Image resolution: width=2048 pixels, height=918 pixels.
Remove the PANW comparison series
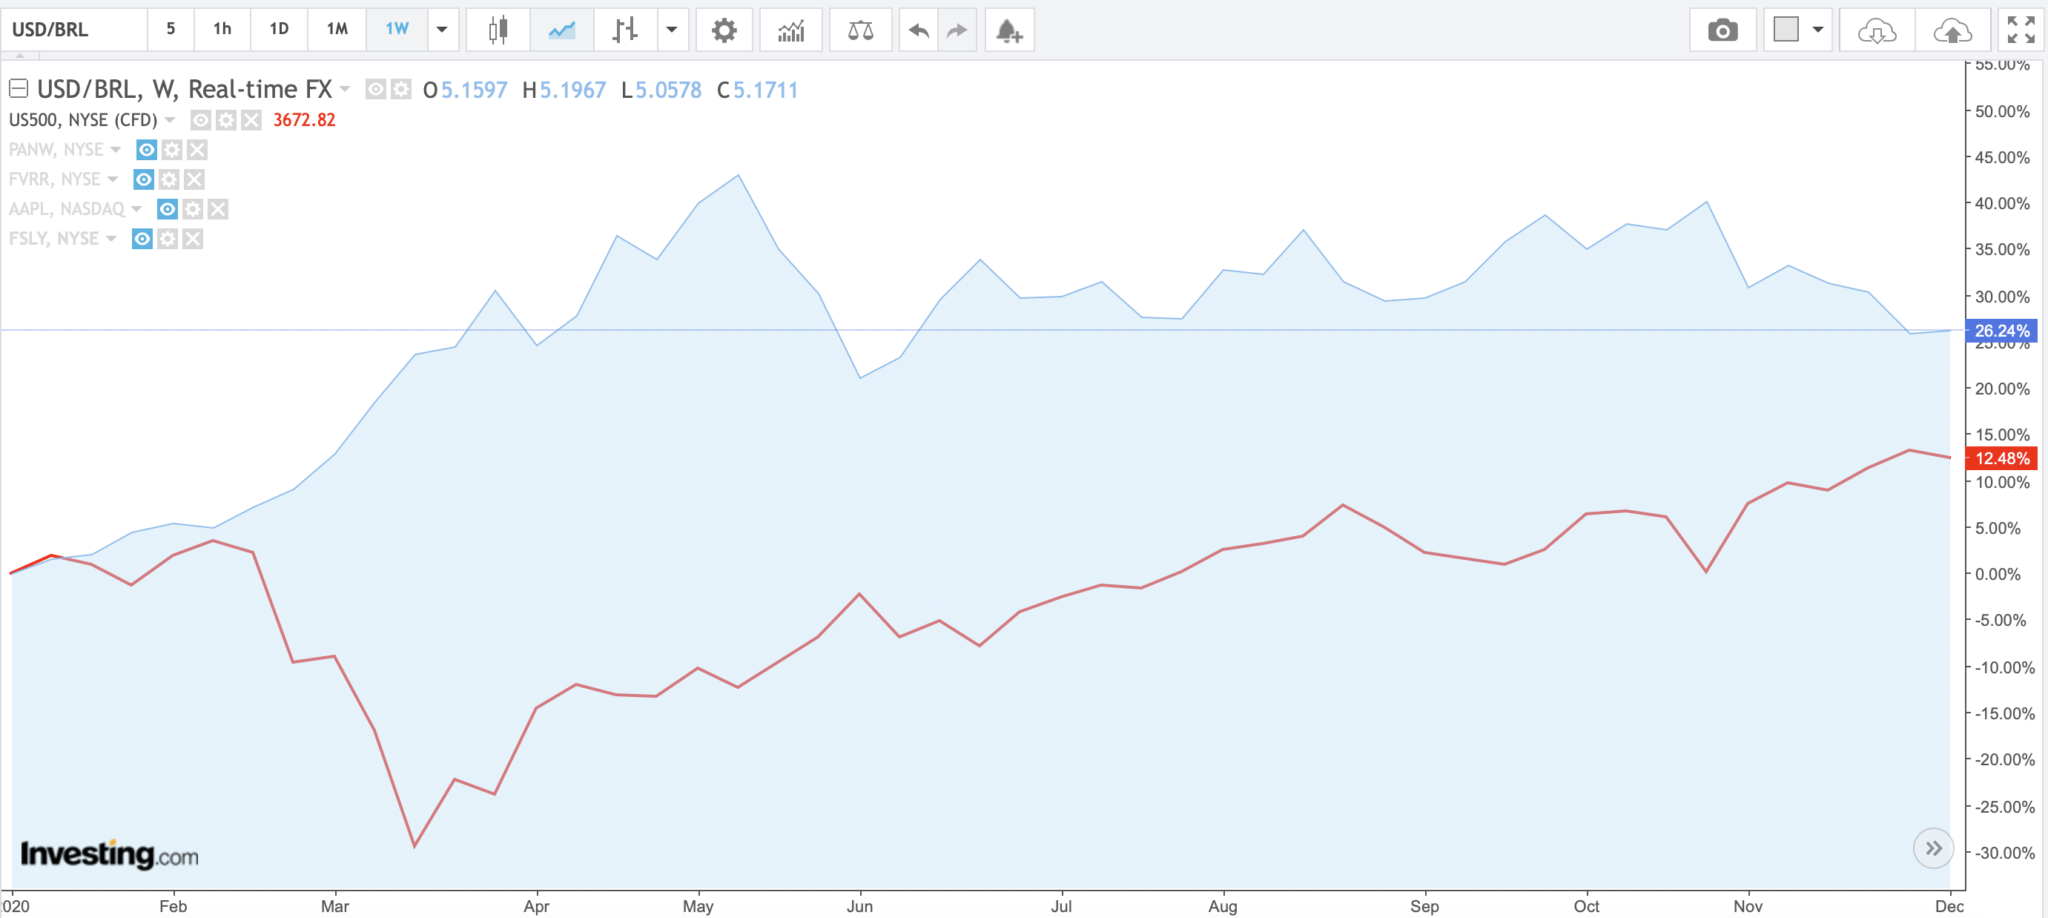[x=197, y=150]
